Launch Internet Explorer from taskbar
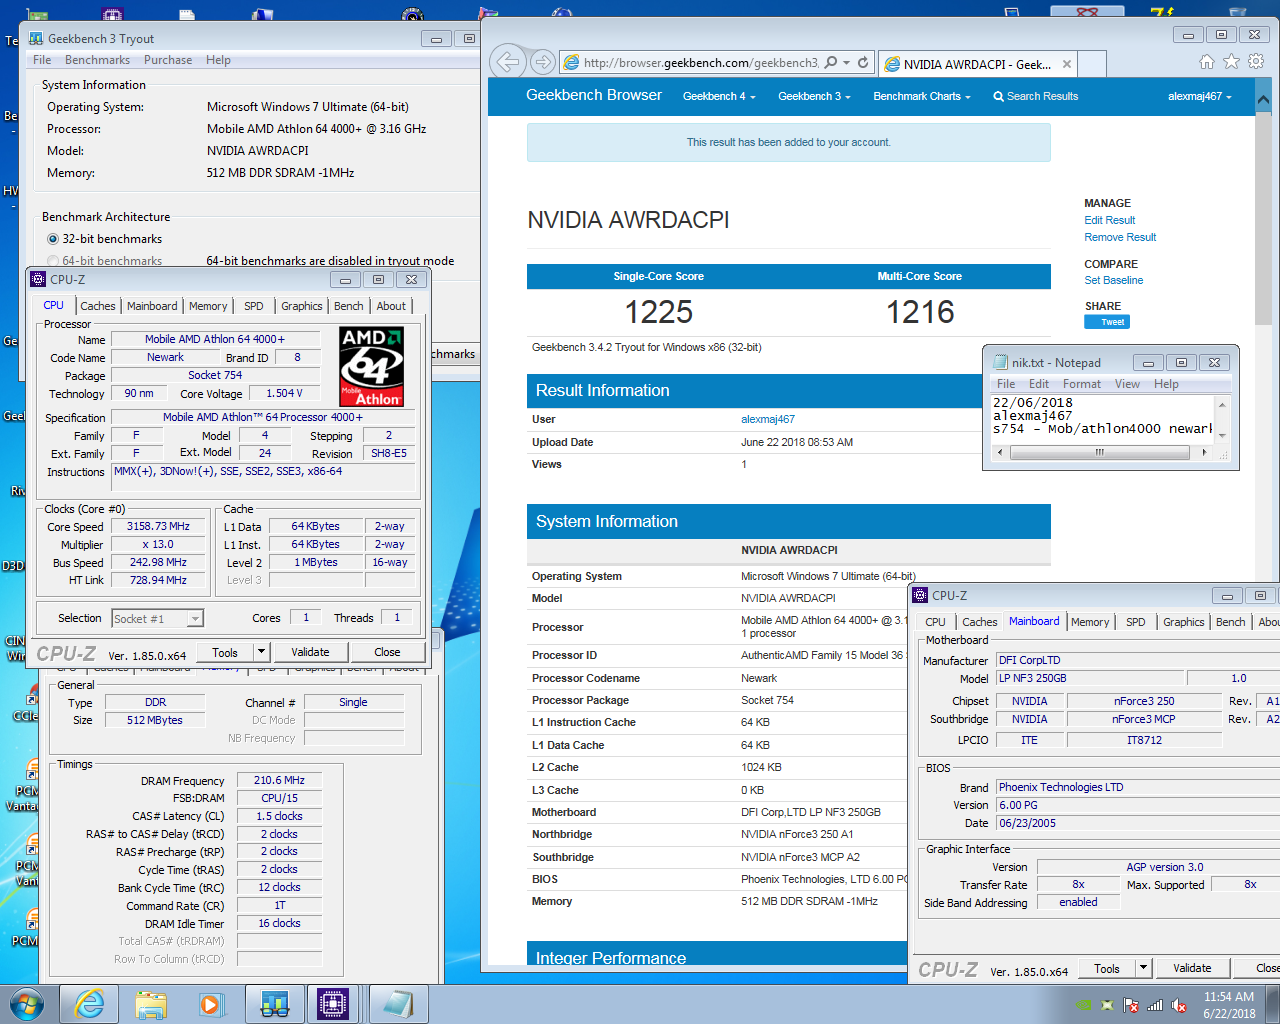This screenshot has height=1024, width=1280. (x=89, y=1004)
